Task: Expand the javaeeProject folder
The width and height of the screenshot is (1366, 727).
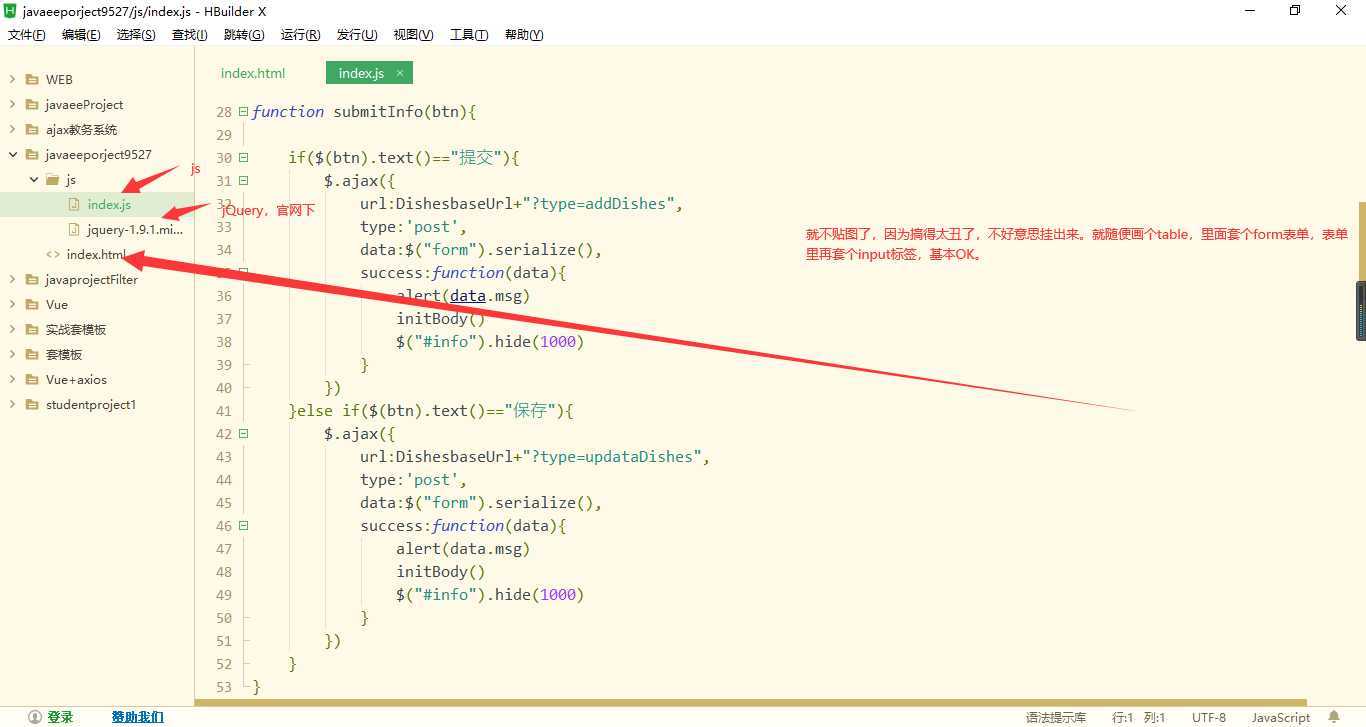Action: [12, 104]
